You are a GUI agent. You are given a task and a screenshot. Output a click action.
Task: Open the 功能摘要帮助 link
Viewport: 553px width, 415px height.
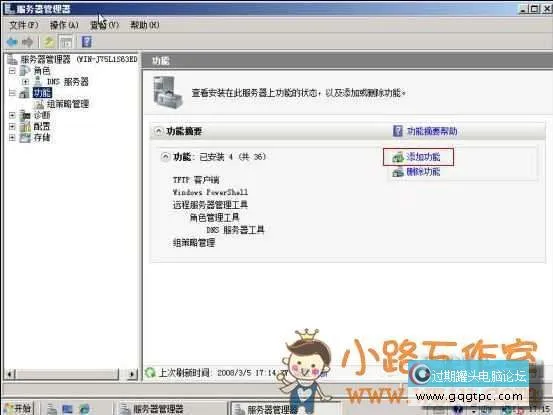(432, 131)
